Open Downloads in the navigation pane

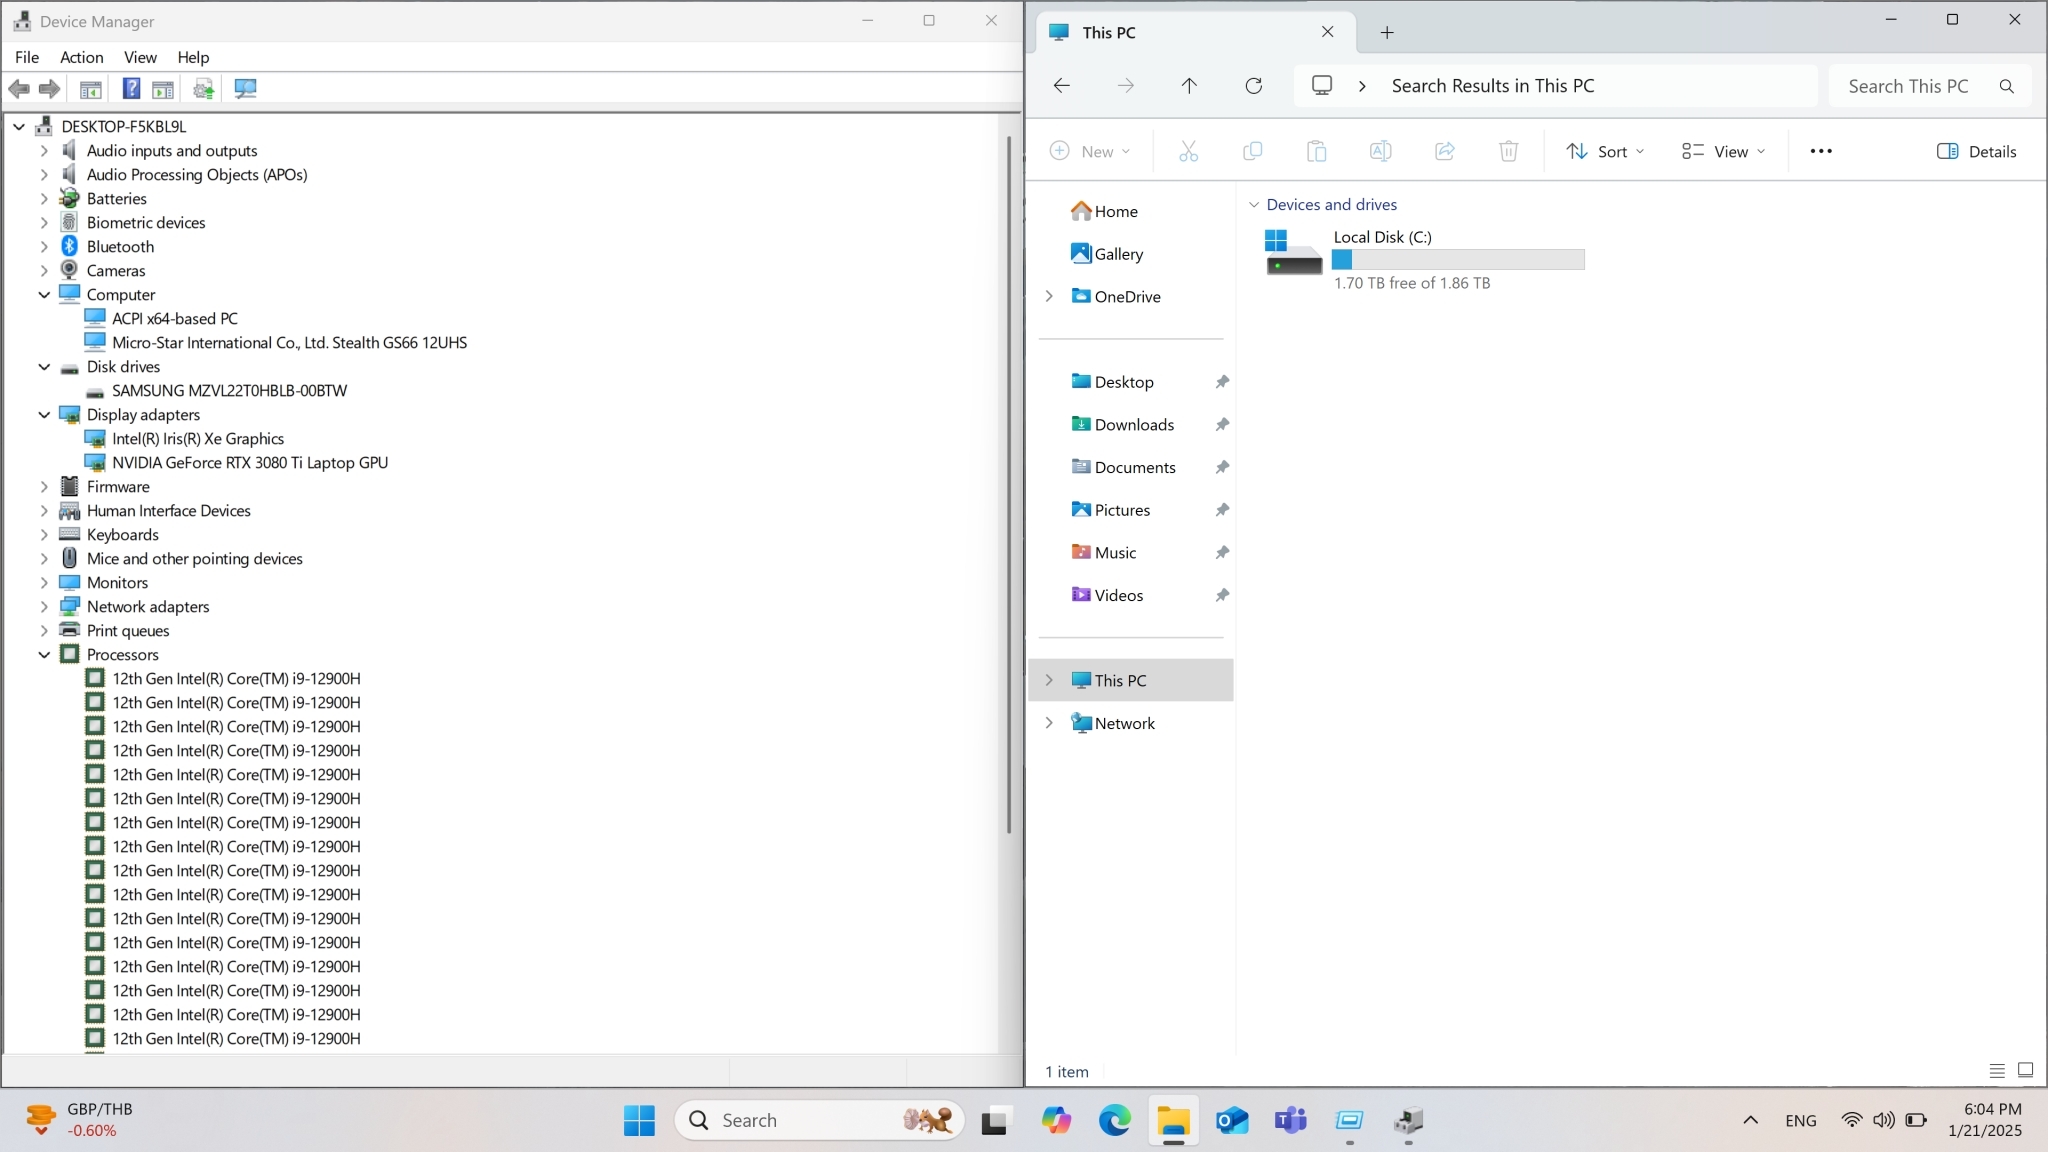[x=1134, y=425]
